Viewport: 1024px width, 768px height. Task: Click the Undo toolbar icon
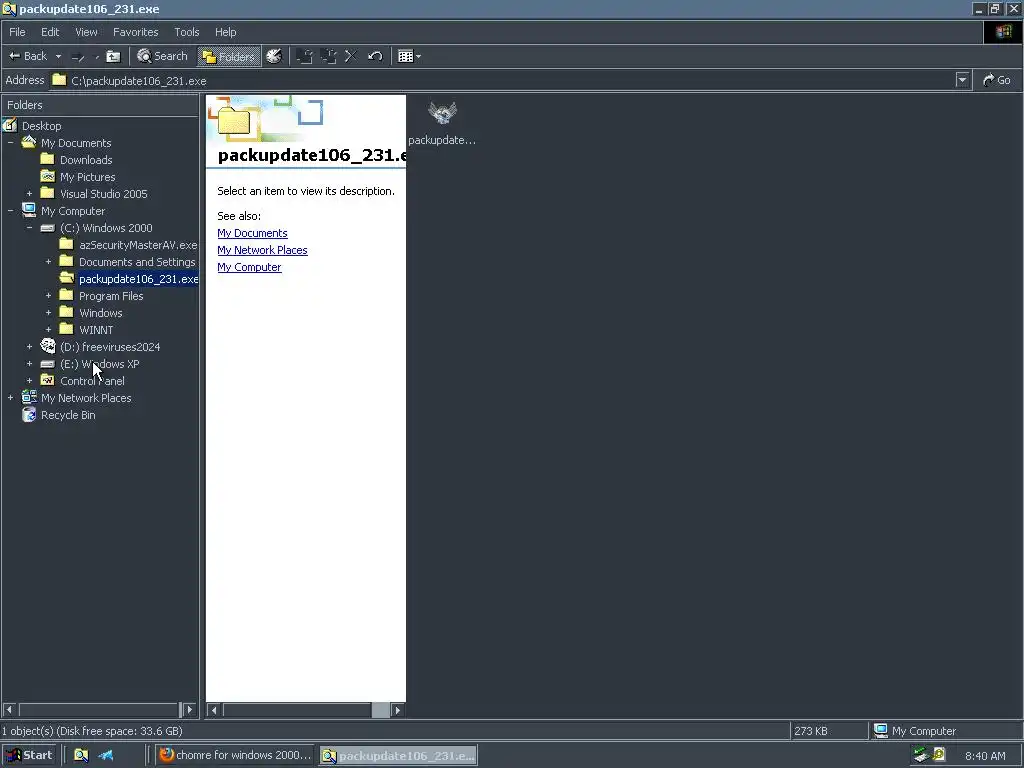pos(375,56)
